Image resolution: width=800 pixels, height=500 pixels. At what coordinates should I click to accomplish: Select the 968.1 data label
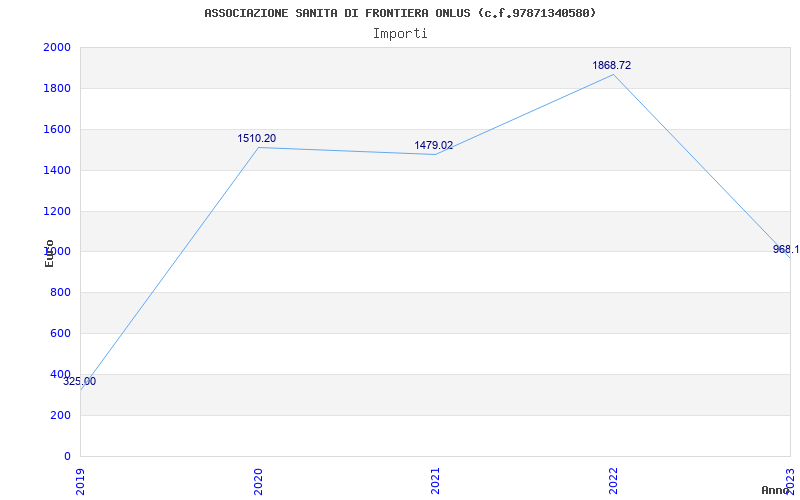click(786, 249)
